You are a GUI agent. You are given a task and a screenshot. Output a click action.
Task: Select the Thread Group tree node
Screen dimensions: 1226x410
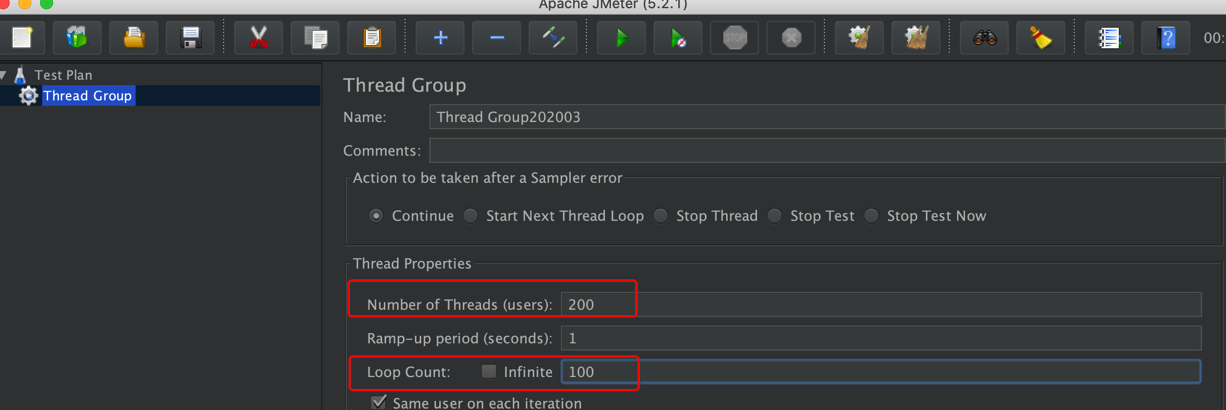click(87, 96)
